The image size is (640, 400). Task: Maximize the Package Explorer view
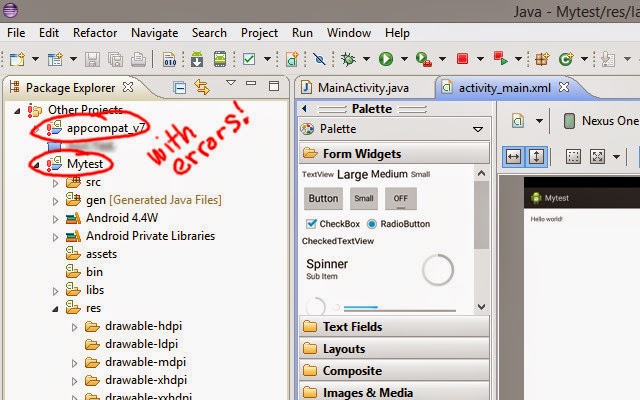coord(274,86)
